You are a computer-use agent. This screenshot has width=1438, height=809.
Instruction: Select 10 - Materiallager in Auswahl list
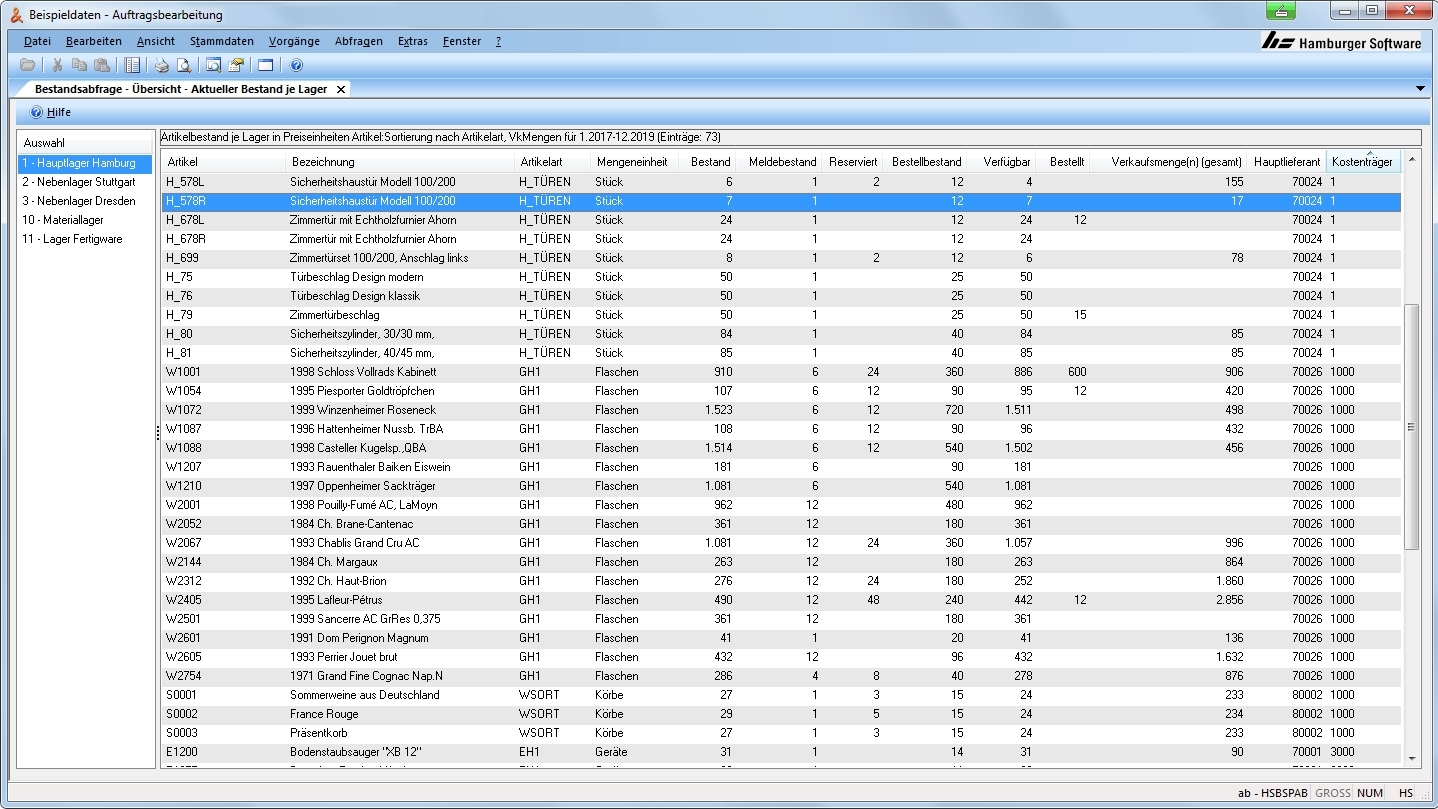[x=63, y=220]
